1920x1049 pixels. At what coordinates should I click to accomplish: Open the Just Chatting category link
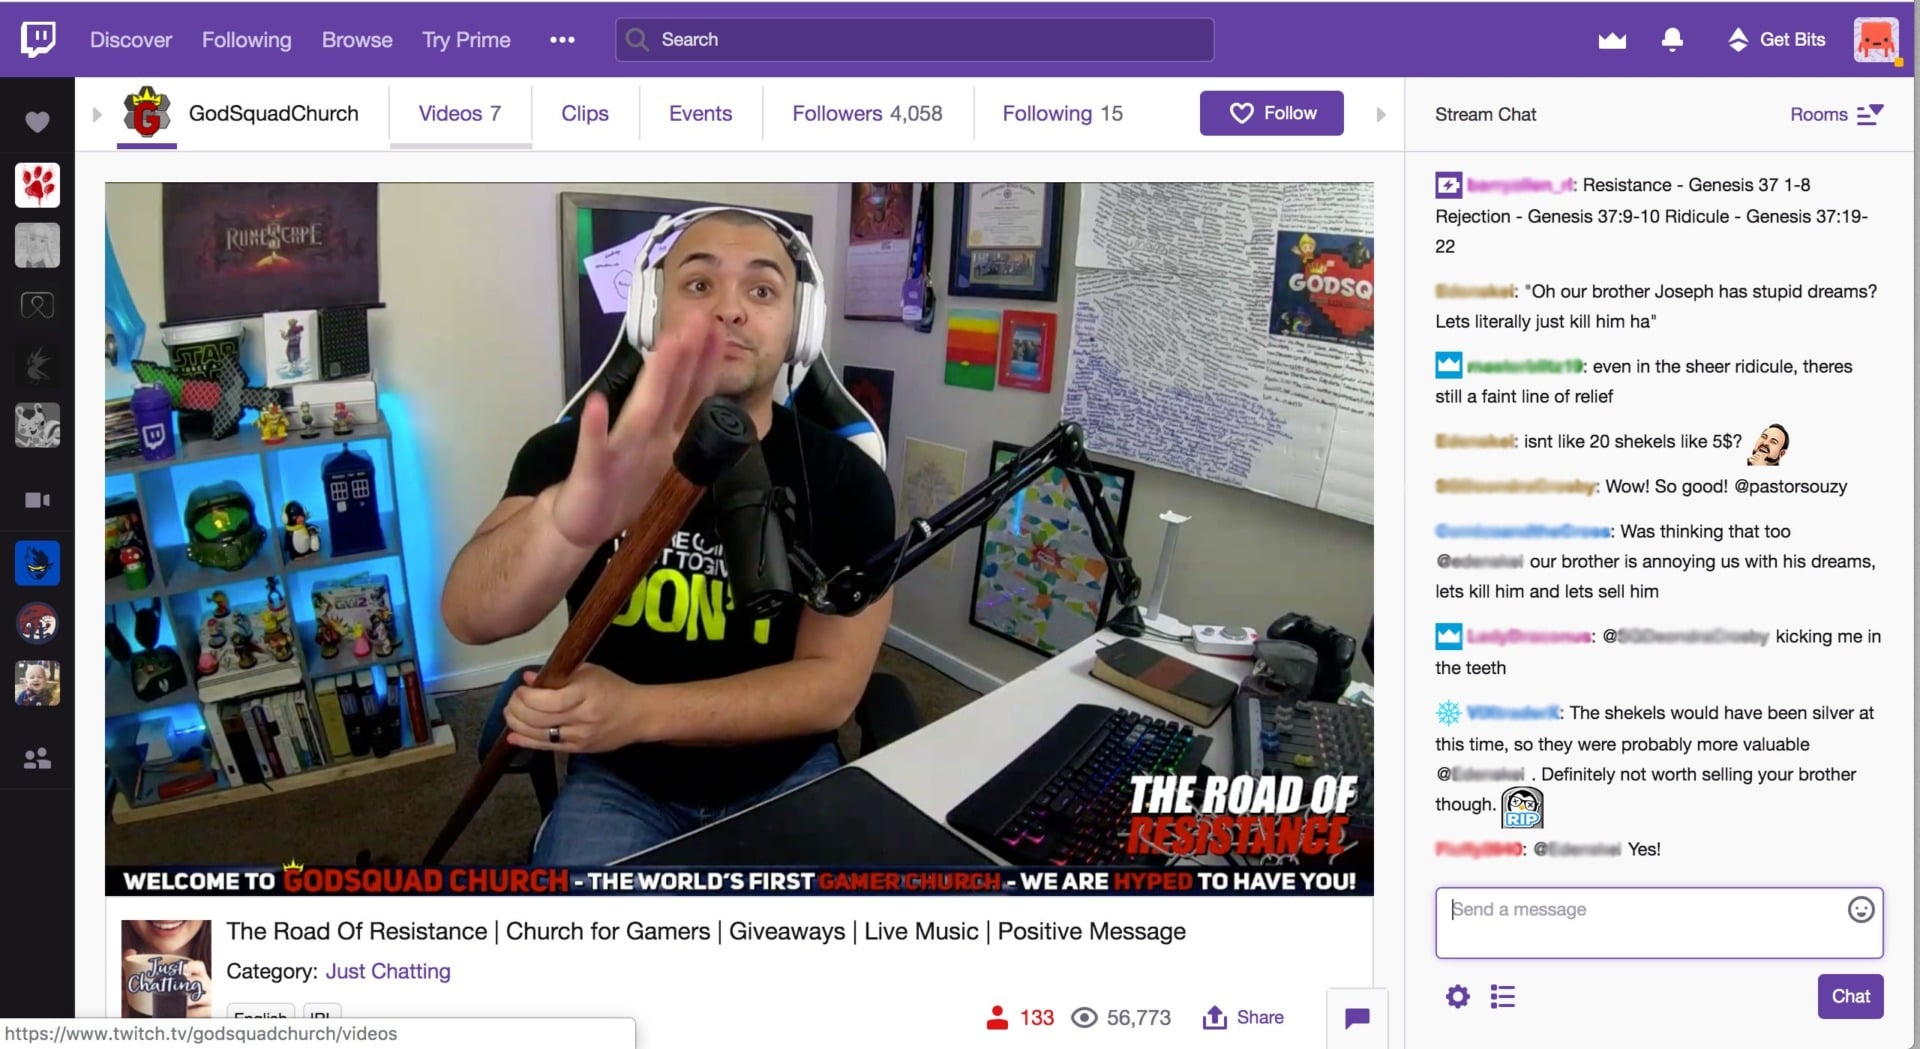[388, 971]
